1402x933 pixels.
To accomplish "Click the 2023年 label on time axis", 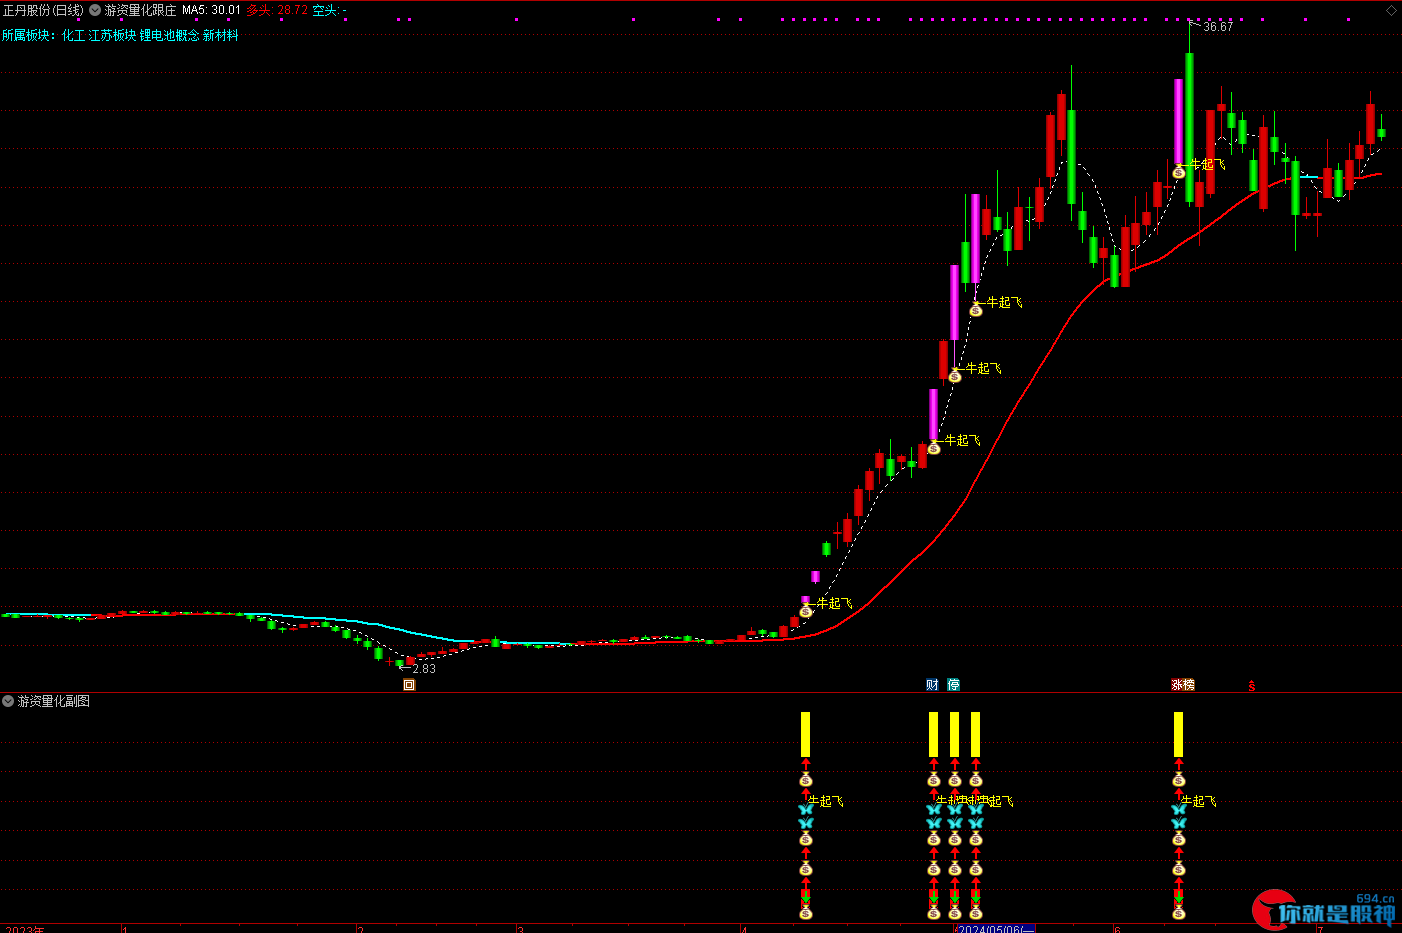I will pos(24,929).
